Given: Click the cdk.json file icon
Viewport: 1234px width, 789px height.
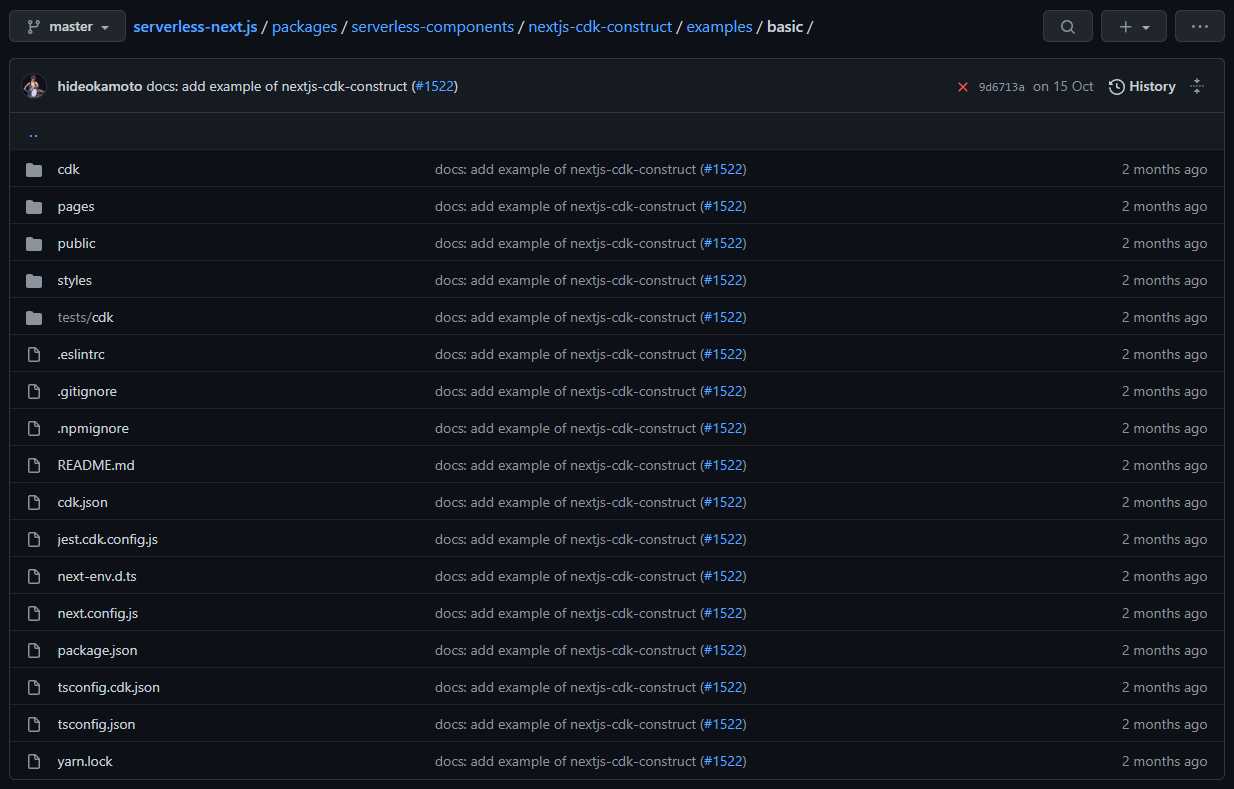Looking at the screenshot, I should pos(34,502).
